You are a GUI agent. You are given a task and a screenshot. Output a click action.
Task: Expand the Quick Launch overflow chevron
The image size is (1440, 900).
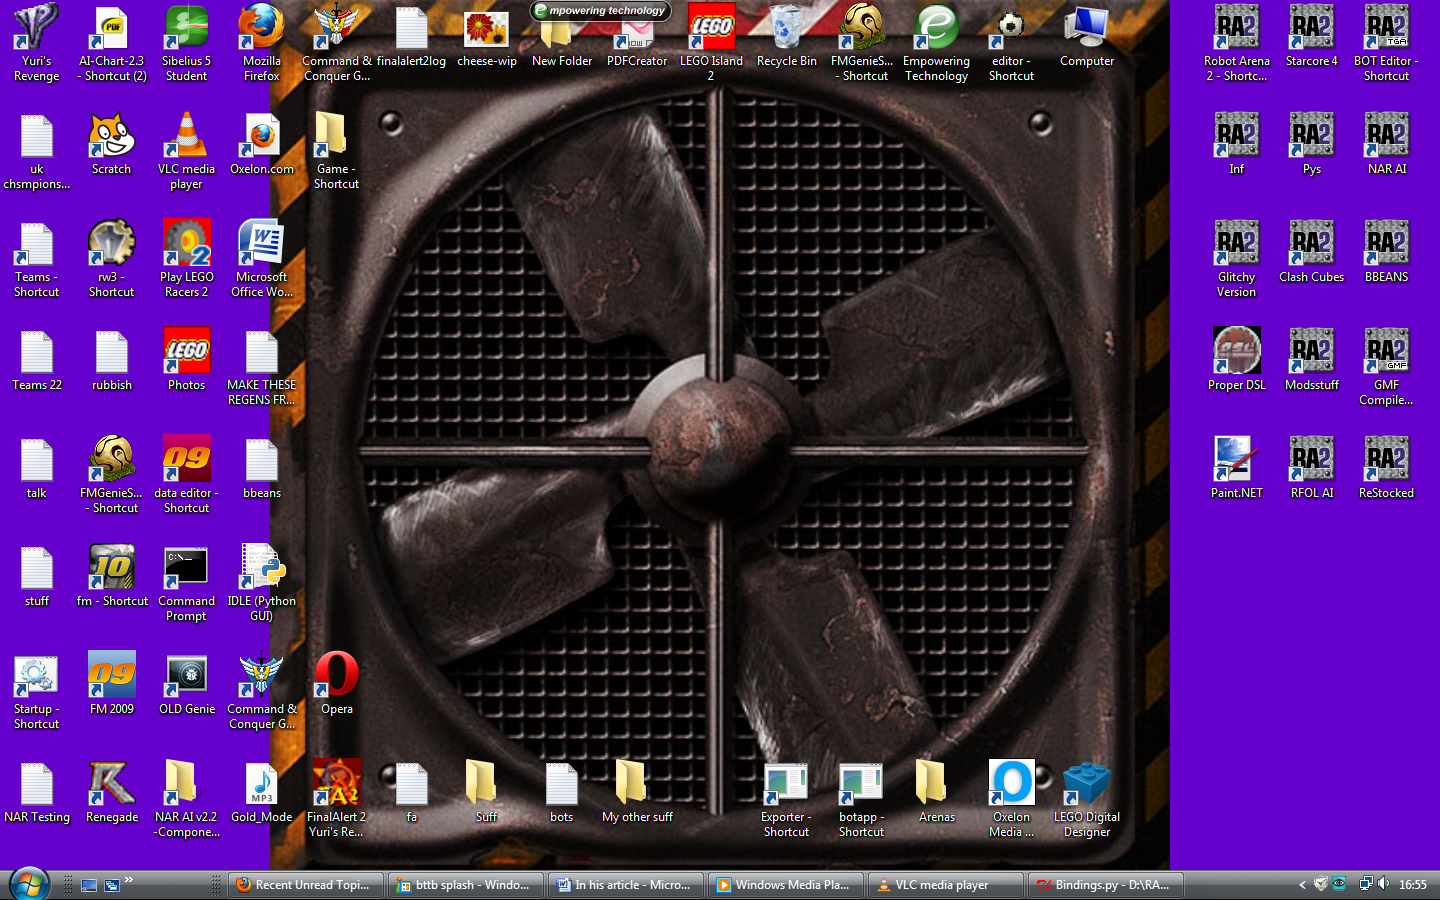coord(129,880)
